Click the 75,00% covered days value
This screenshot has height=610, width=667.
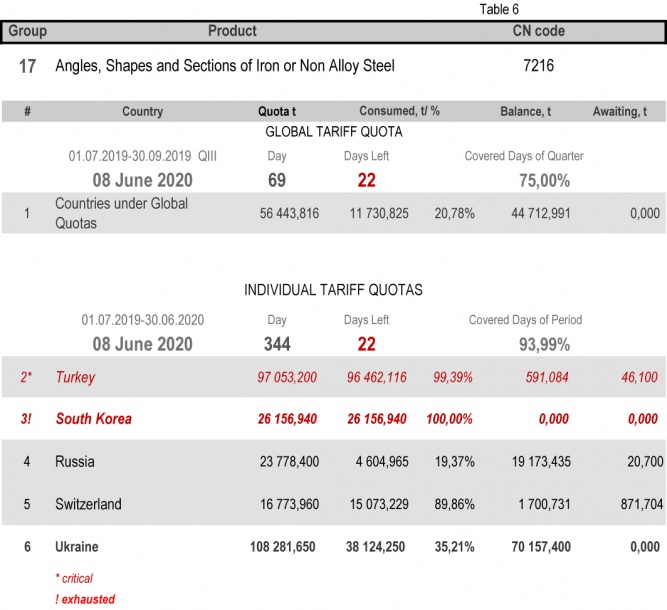[544, 180]
